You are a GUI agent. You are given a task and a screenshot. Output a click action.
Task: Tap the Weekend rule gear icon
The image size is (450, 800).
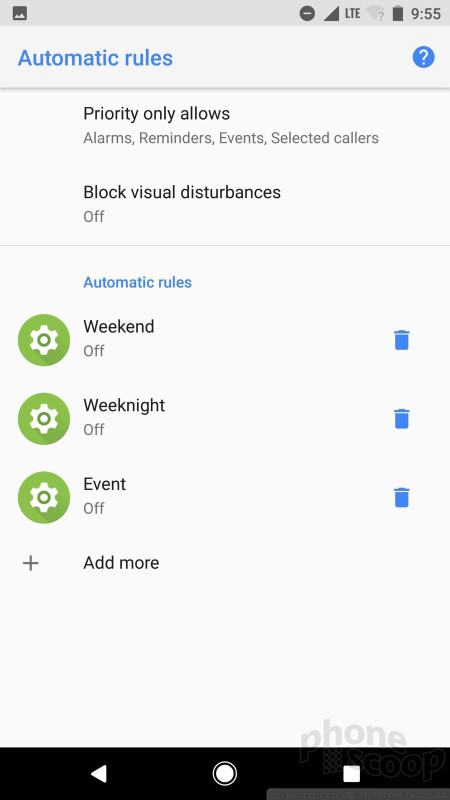click(x=44, y=340)
